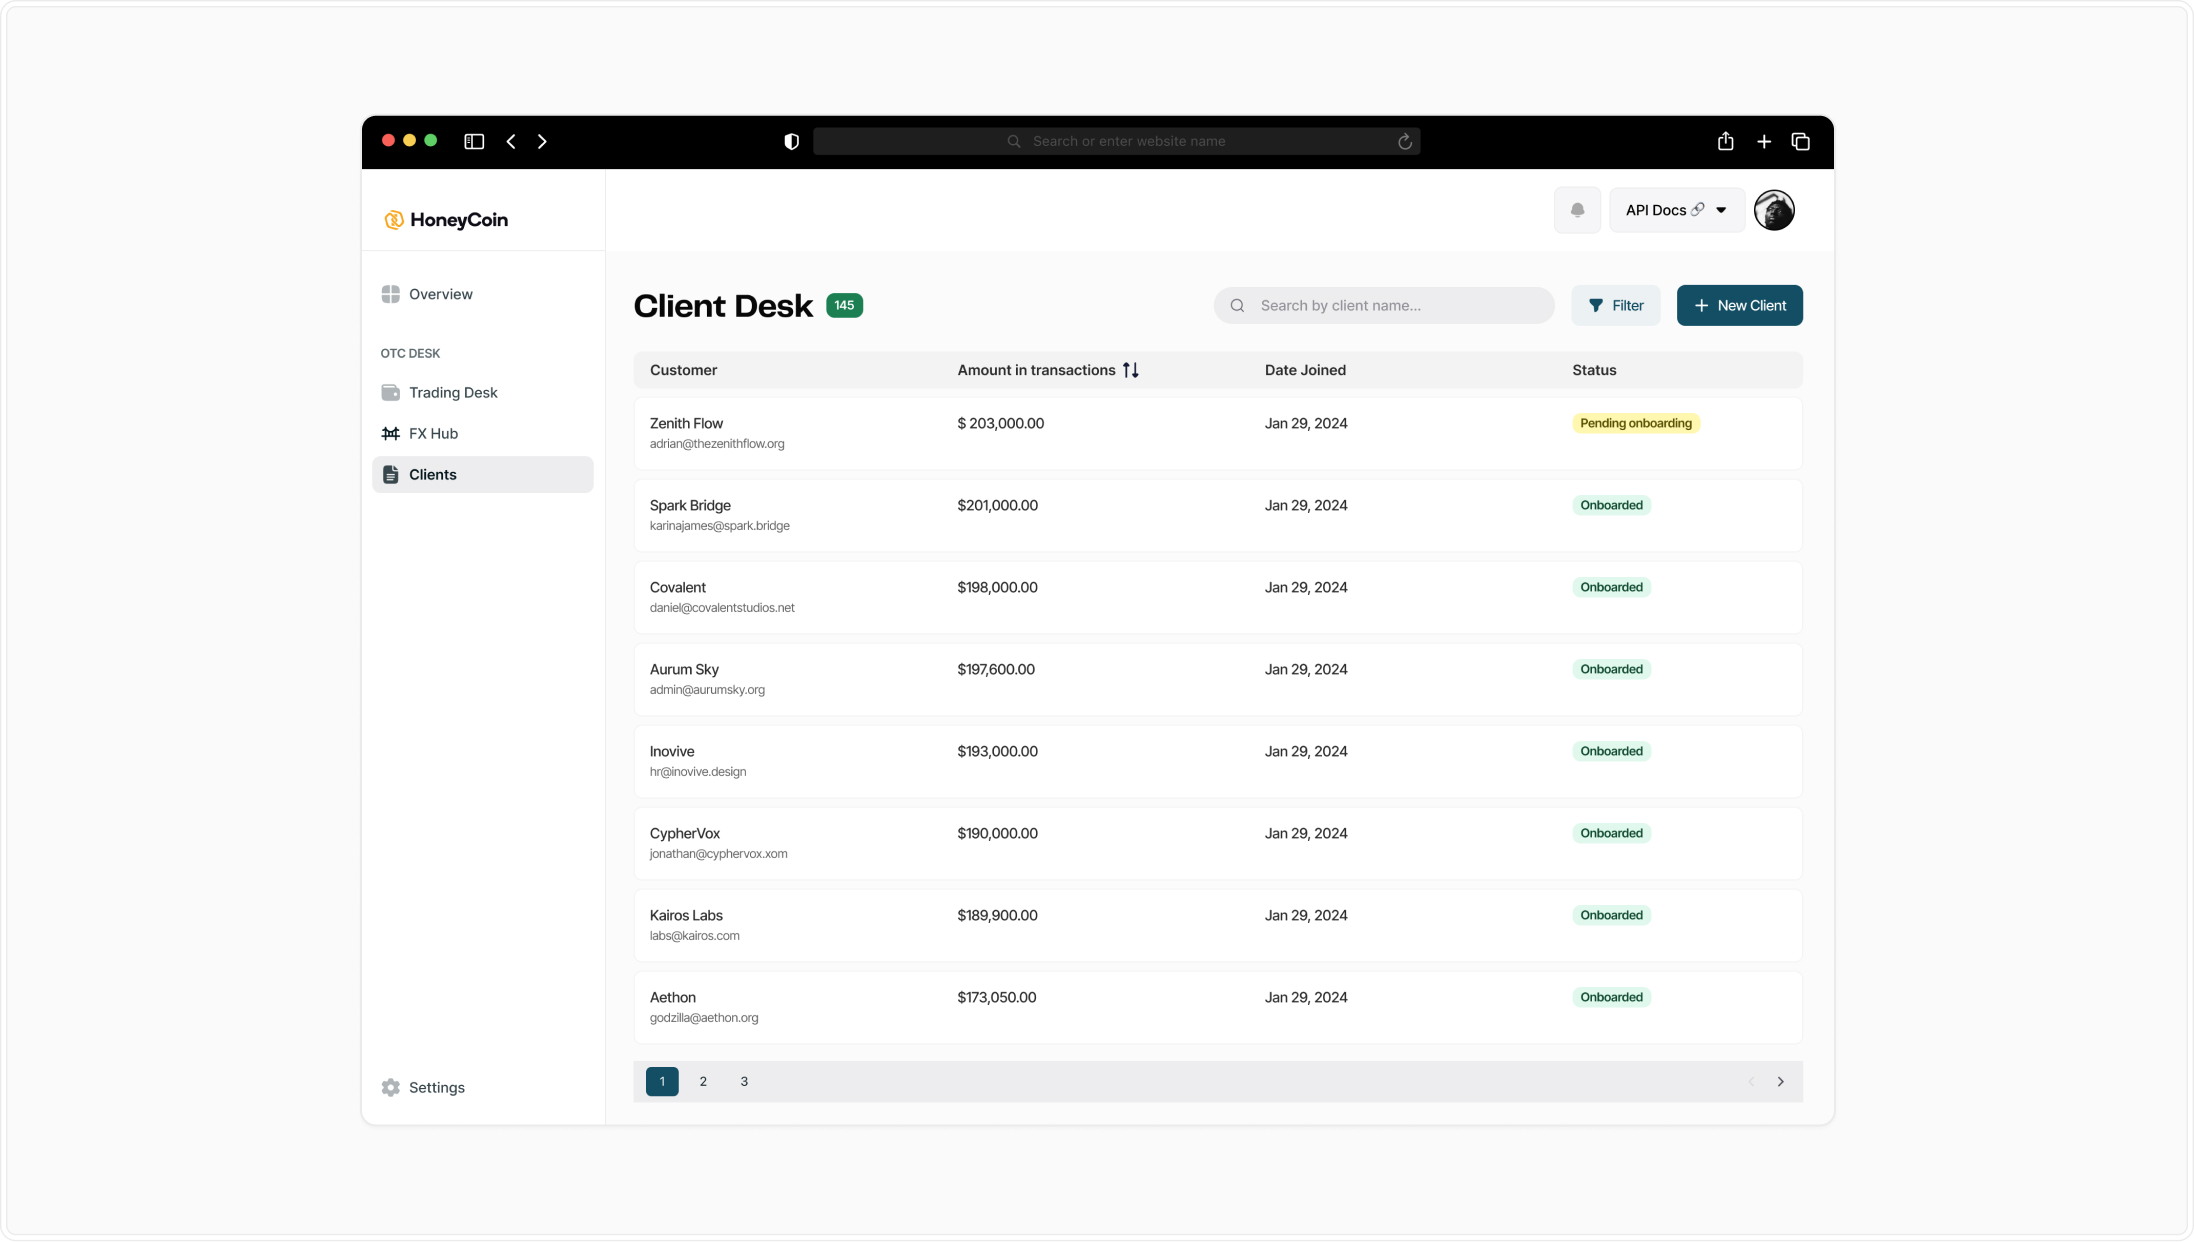Image resolution: width=2194 pixels, height=1242 pixels.
Task: Click the HoneyCoin logo
Action: pyautogui.click(x=446, y=220)
